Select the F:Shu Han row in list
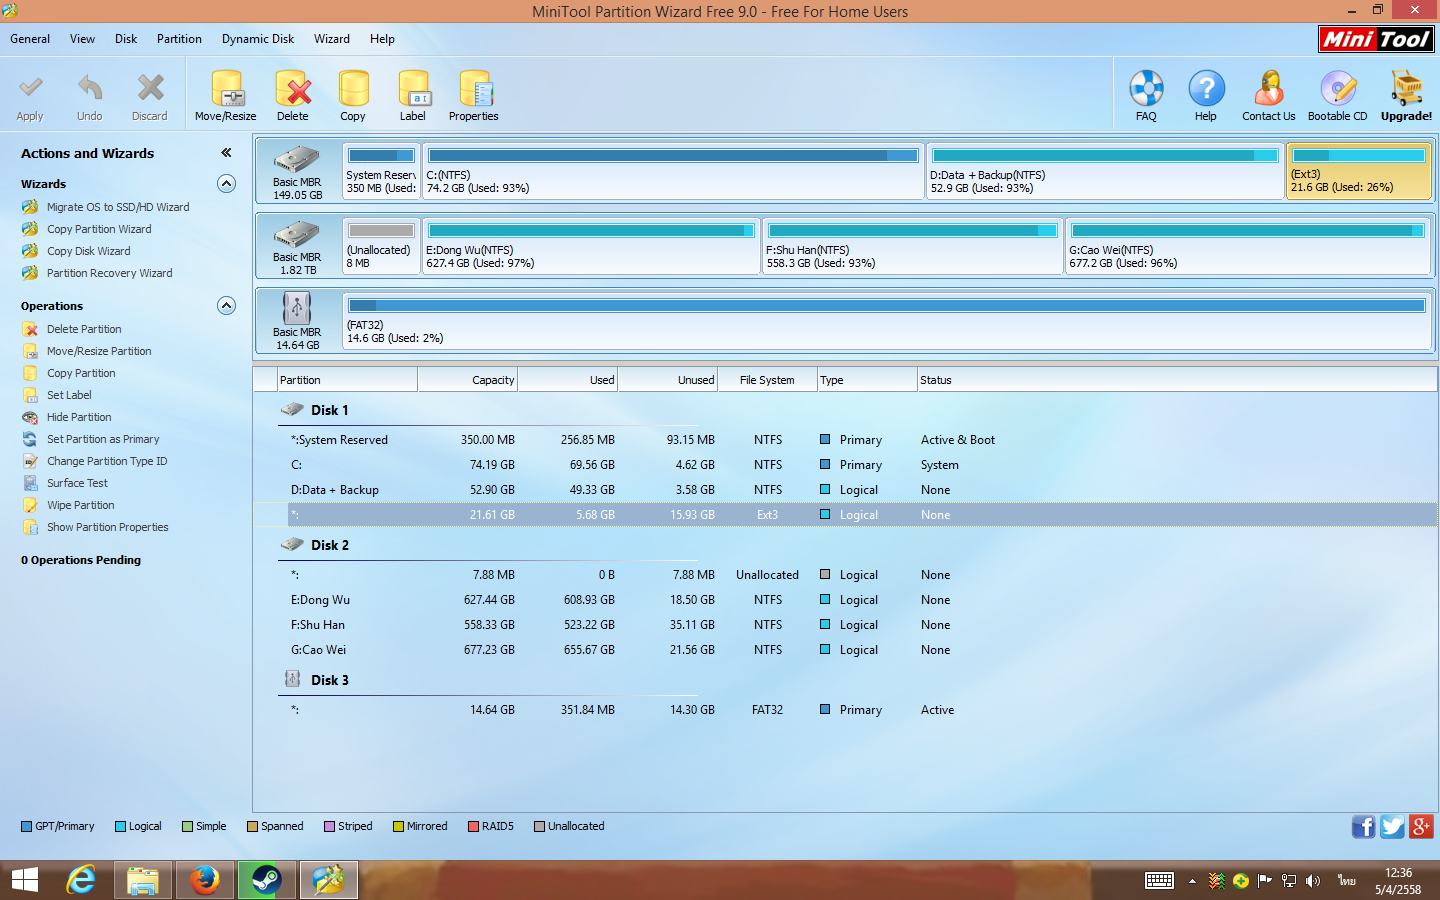Viewport: 1440px width, 900px height. (x=845, y=625)
